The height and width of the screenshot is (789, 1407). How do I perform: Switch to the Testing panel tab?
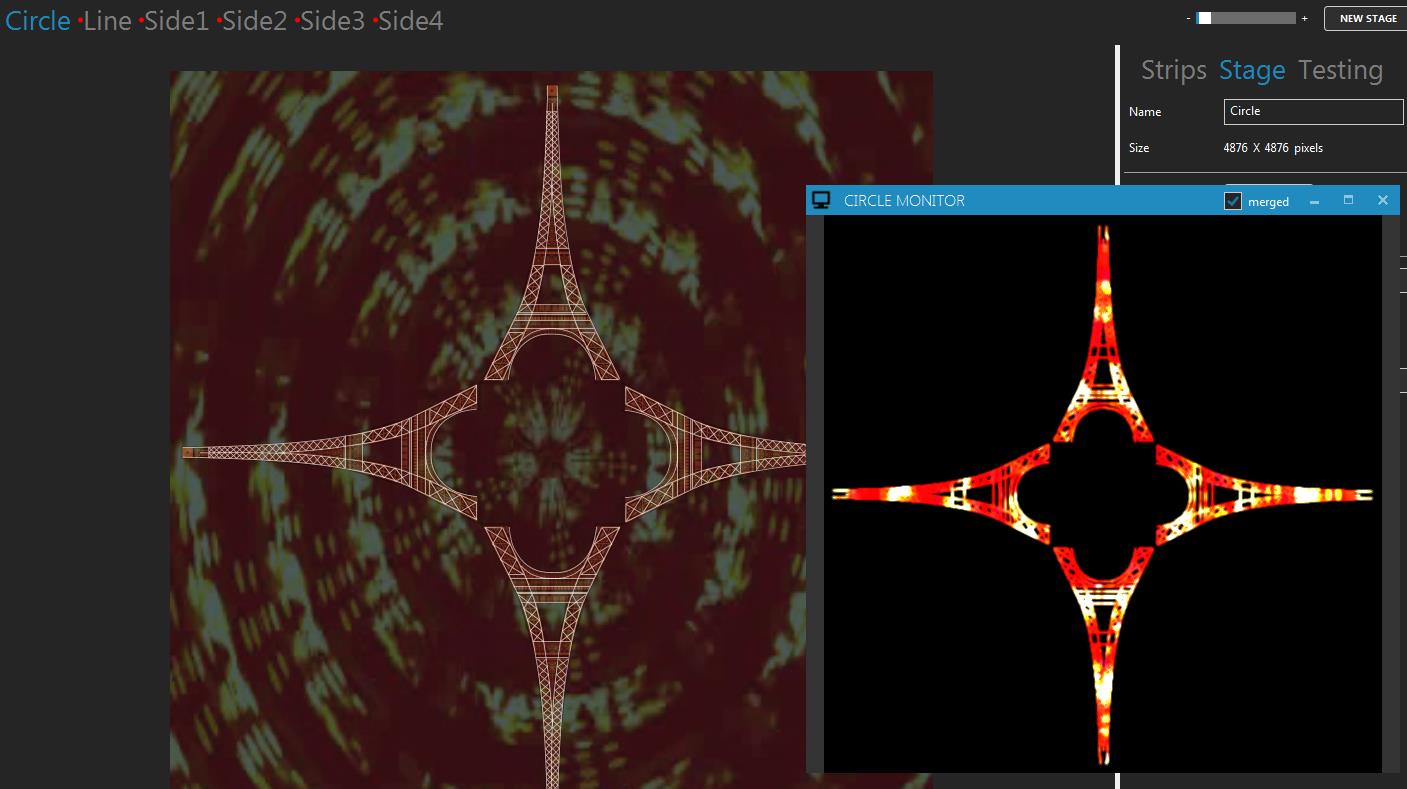1340,70
